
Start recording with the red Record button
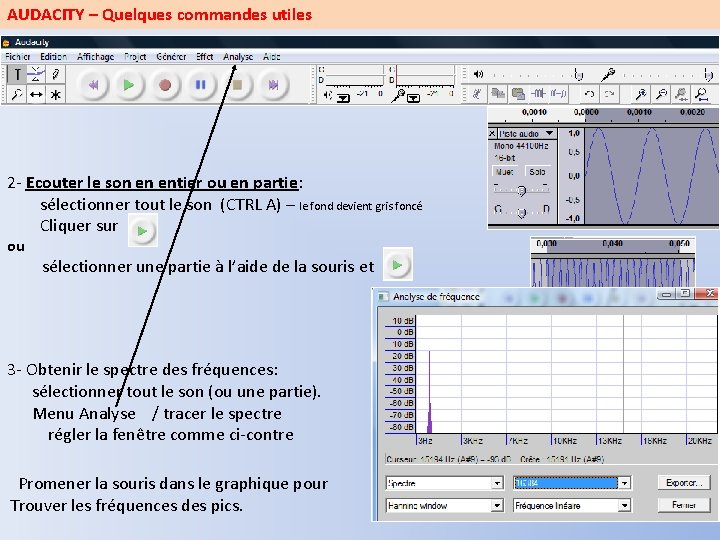165,85
